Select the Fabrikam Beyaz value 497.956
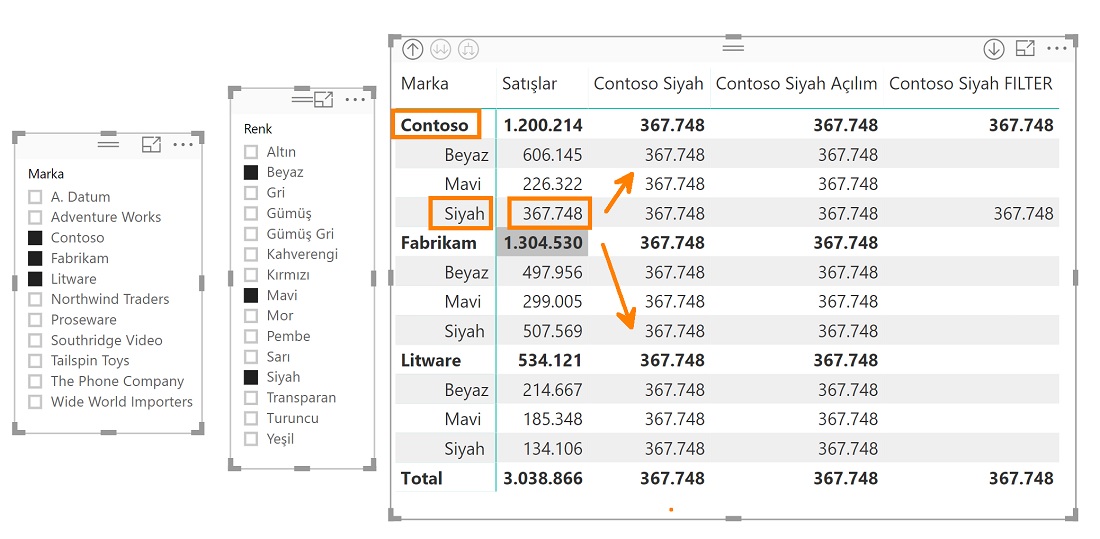This screenshot has height=539, width=1100. (552, 272)
